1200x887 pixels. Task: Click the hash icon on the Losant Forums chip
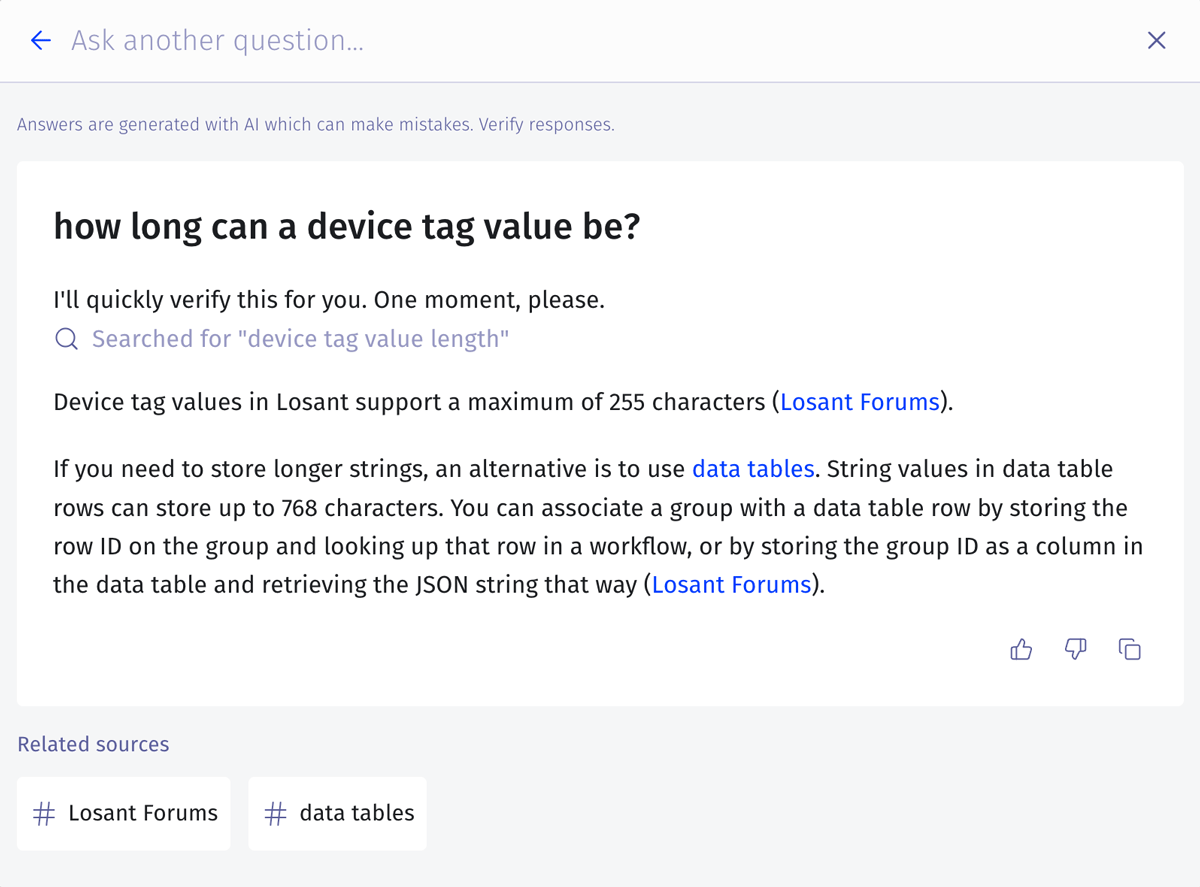[44, 813]
